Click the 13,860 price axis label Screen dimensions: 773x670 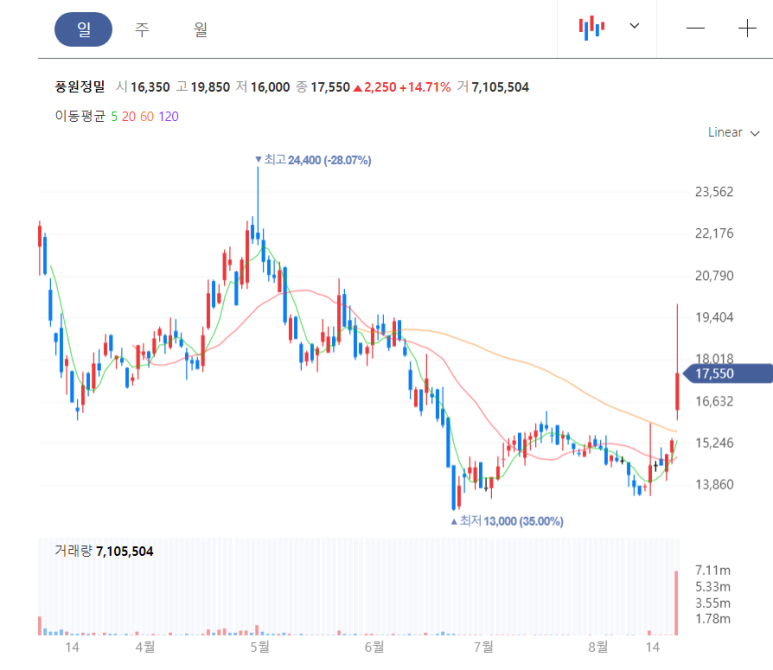pyautogui.click(x=714, y=484)
